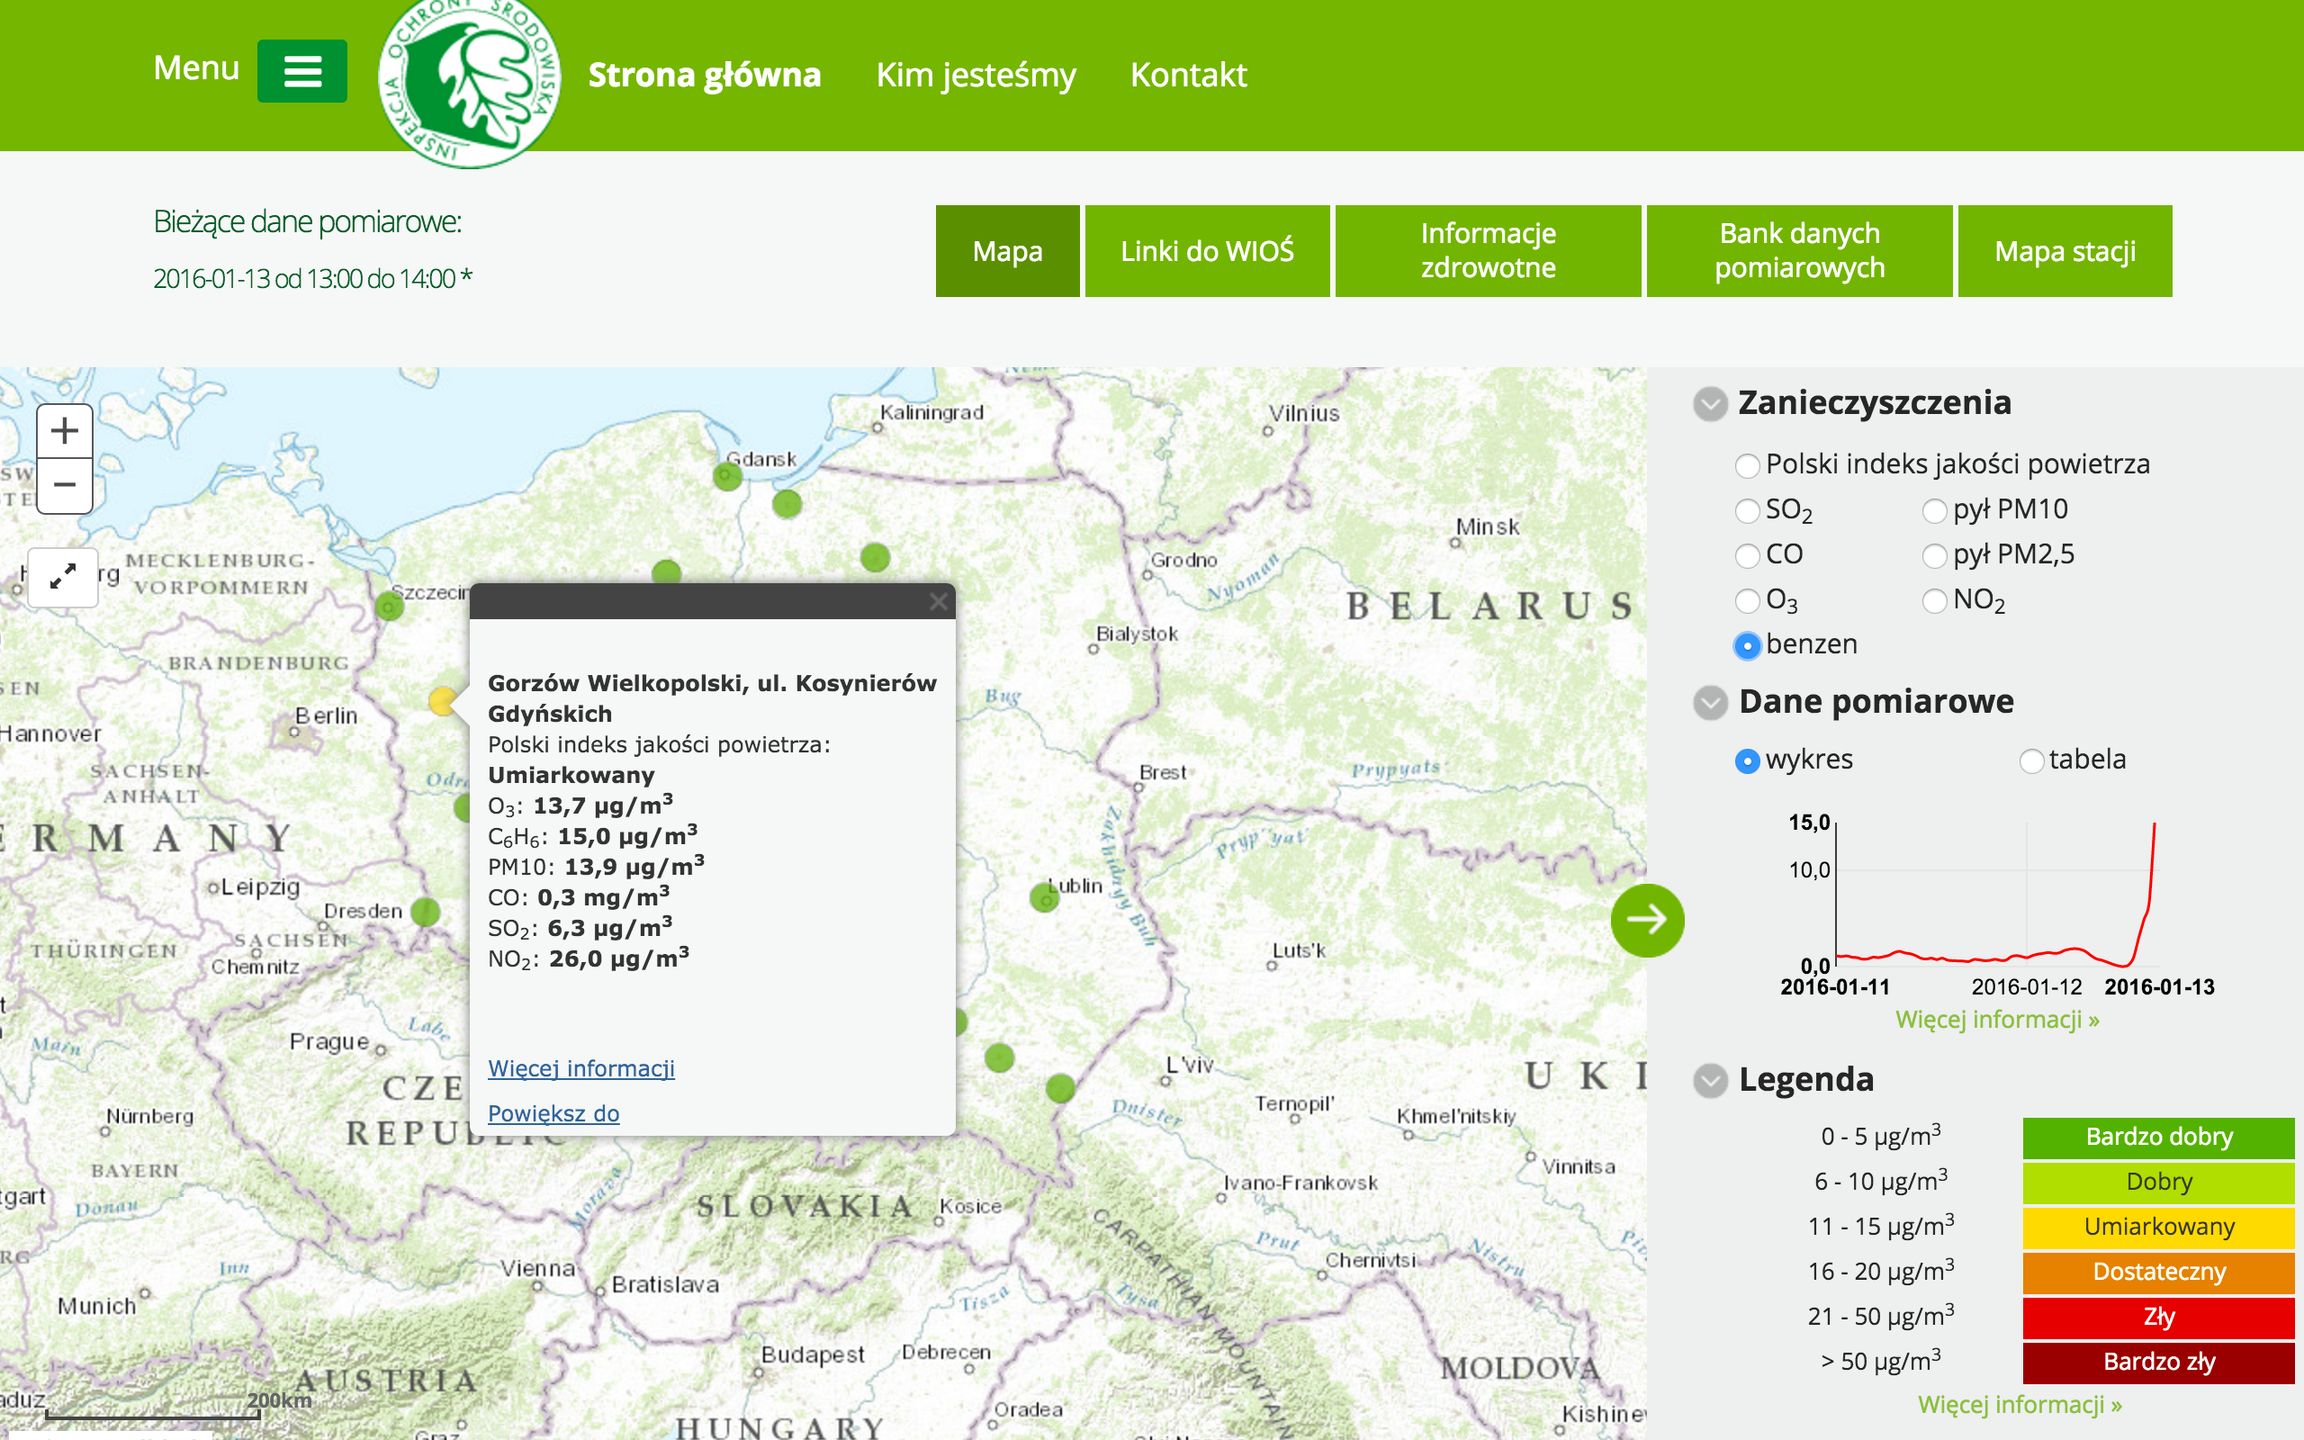Open the Bank danych pomiarowych tab
This screenshot has height=1440, width=2304.
[1798, 251]
